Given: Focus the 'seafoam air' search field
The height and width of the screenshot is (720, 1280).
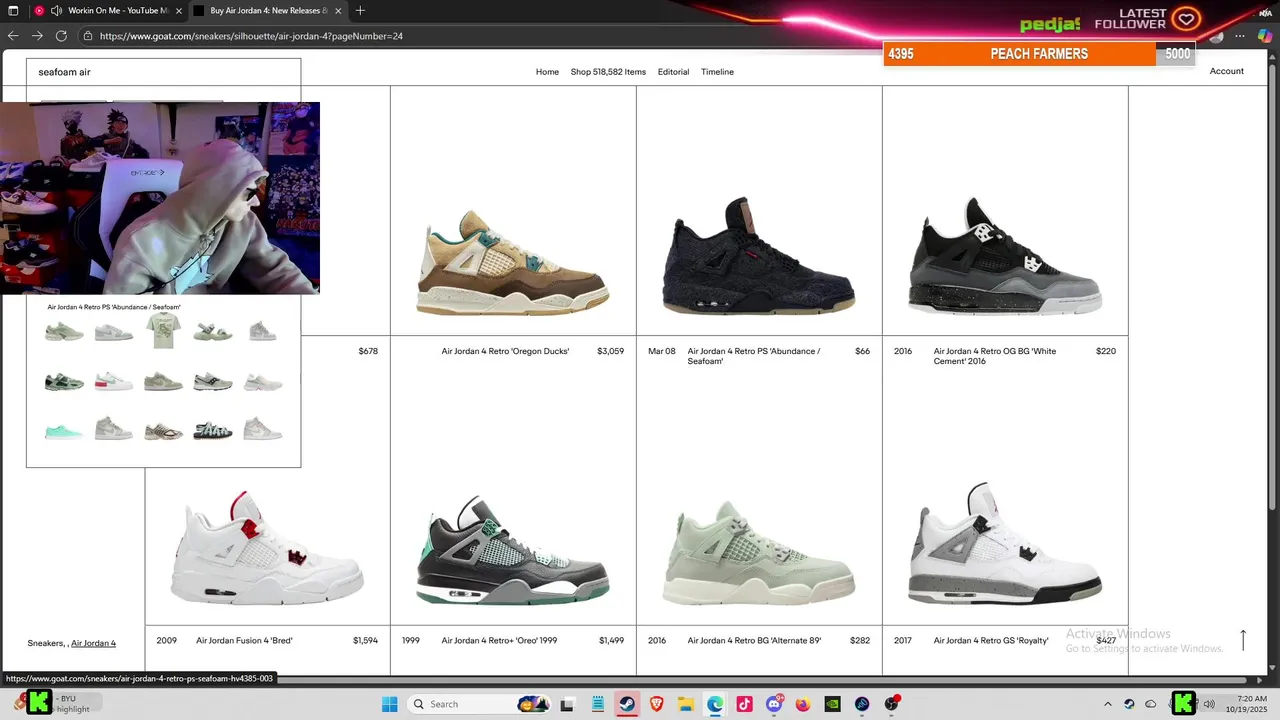Looking at the screenshot, I should coord(163,72).
